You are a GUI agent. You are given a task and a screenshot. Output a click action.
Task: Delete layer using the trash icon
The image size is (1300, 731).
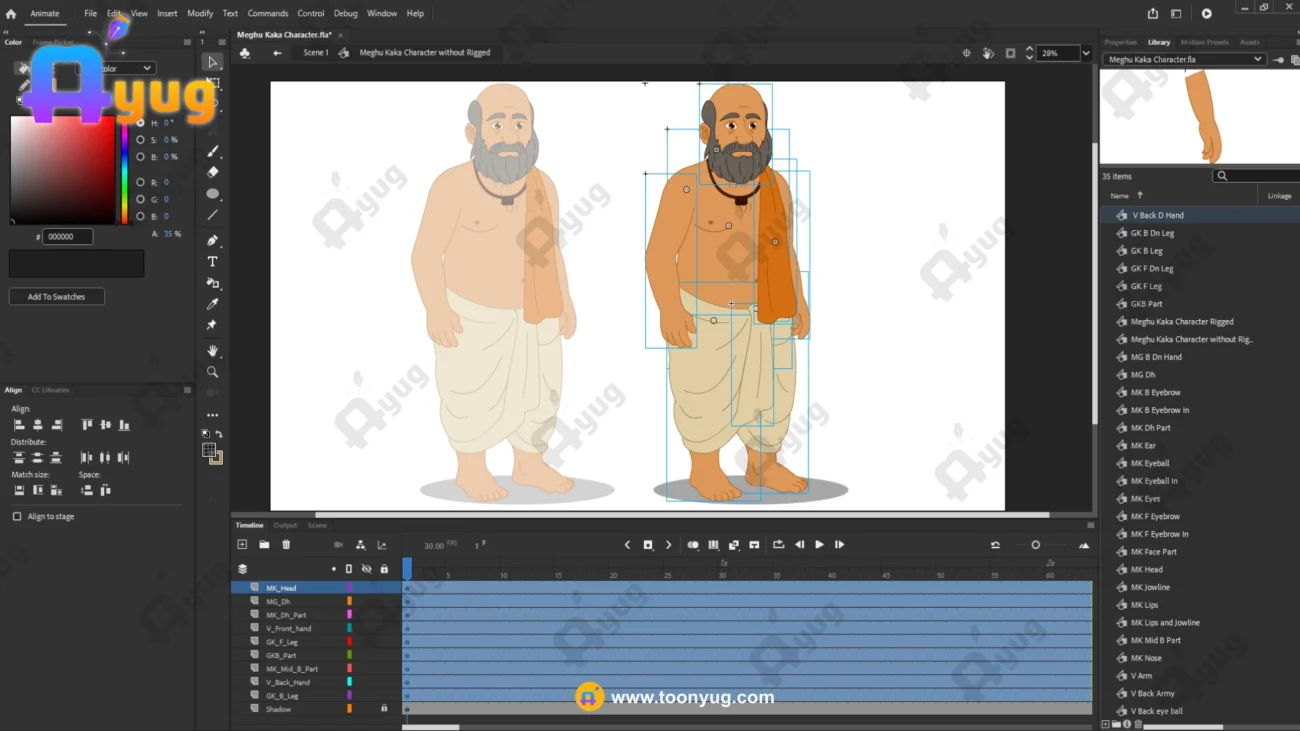pyautogui.click(x=286, y=545)
